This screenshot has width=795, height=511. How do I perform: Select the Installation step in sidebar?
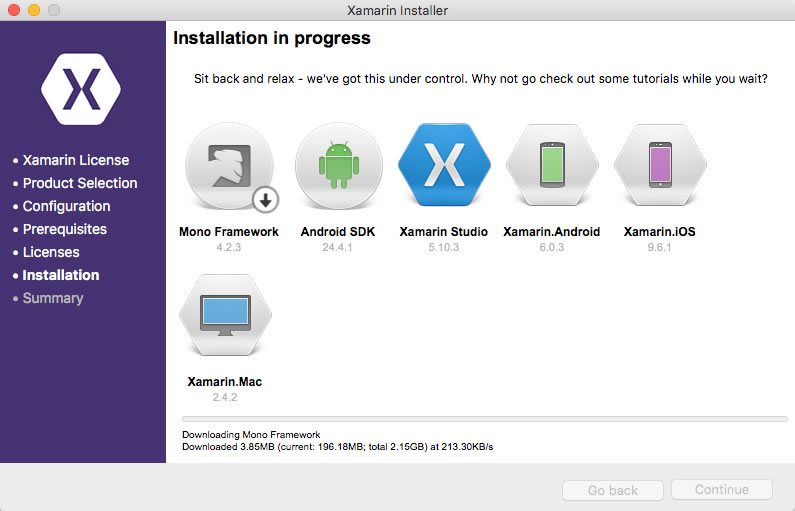pyautogui.click(x=61, y=275)
